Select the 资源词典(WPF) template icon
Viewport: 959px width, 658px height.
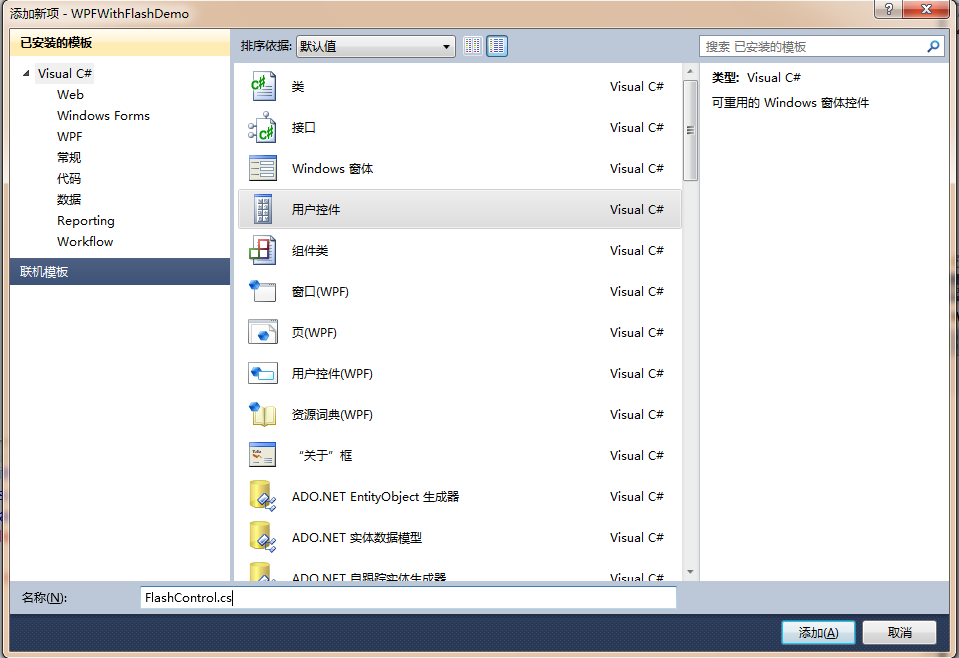(263, 414)
